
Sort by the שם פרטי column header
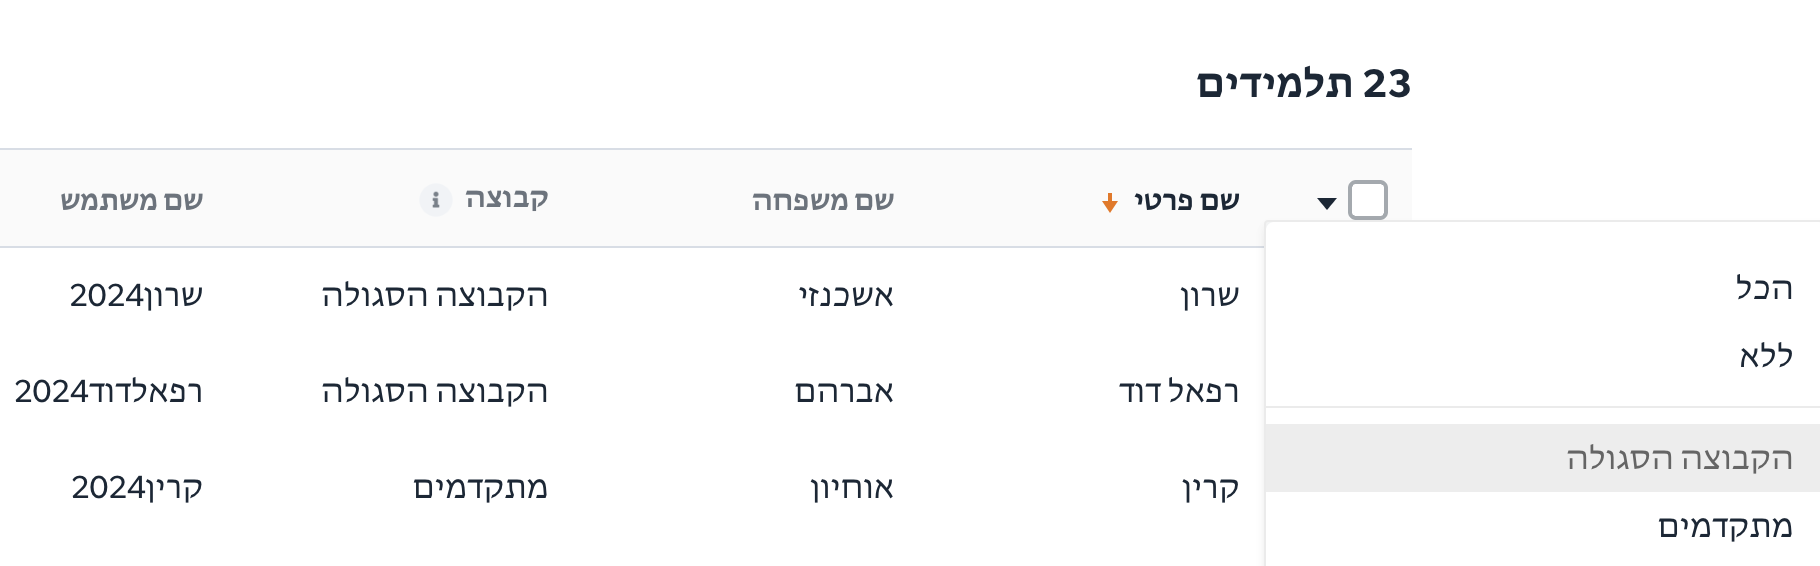[x=1186, y=200]
